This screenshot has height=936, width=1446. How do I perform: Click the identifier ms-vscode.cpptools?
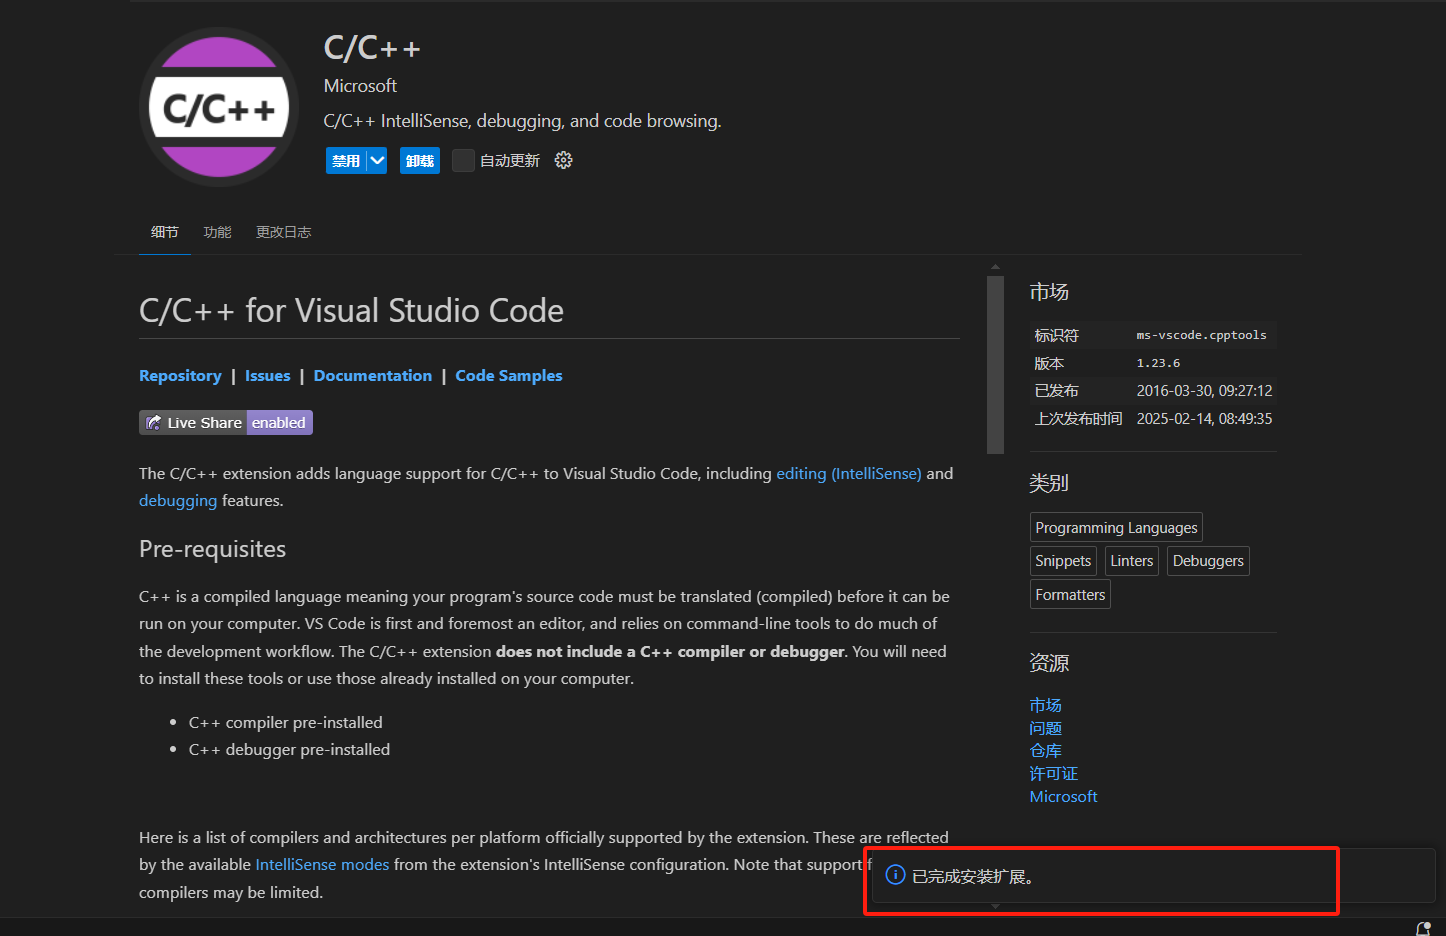click(x=1201, y=335)
